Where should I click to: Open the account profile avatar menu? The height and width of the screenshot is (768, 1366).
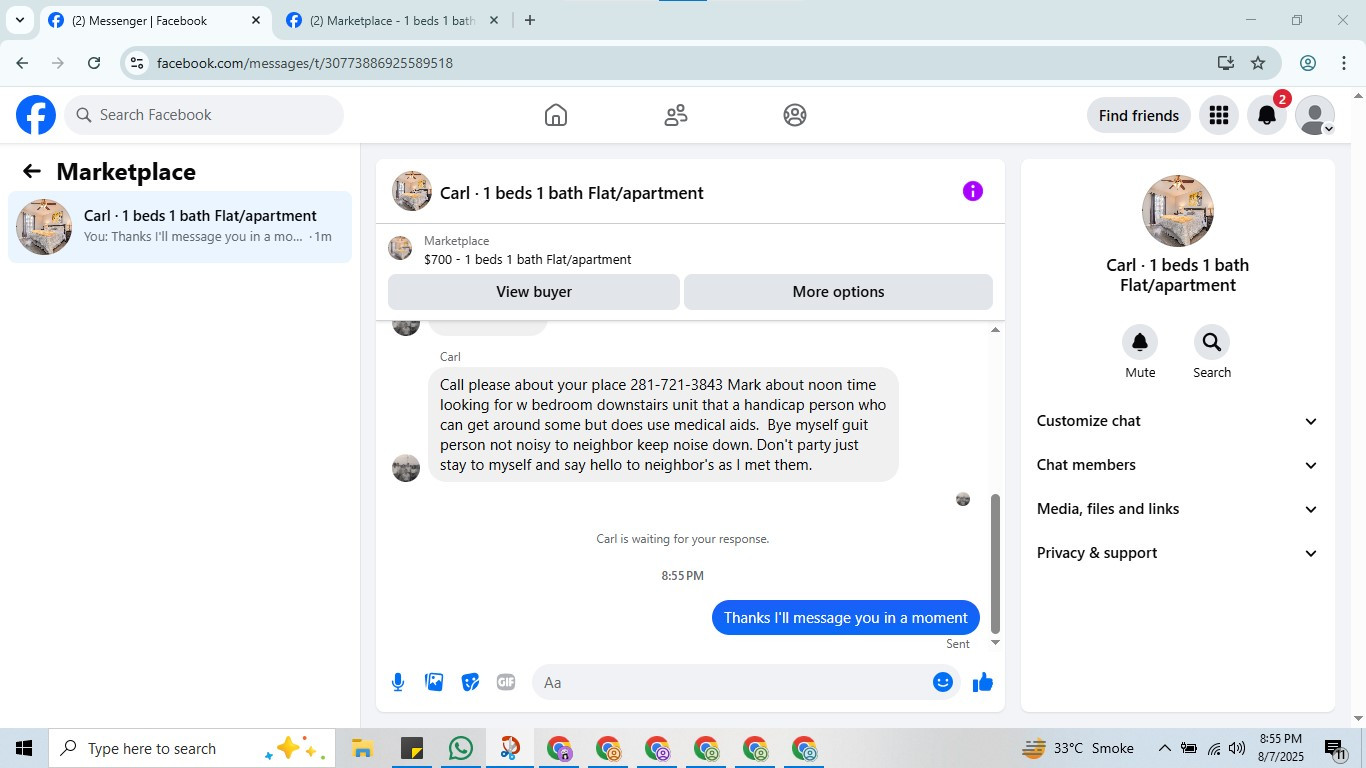coord(1315,115)
